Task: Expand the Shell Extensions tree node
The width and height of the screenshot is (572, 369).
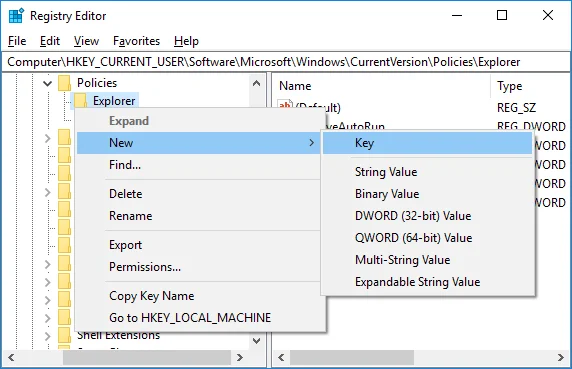Action: [47, 335]
